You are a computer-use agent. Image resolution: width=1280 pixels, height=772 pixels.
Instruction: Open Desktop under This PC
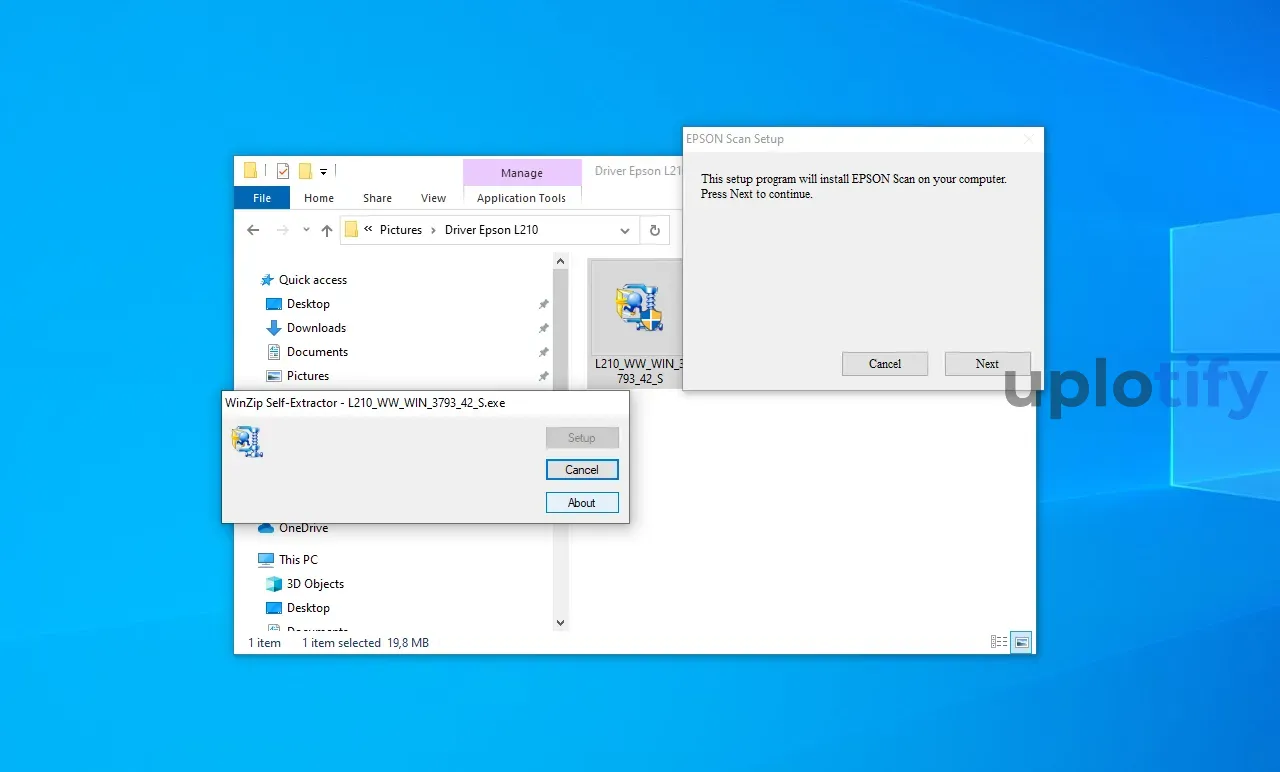click(x=308, y=608)
